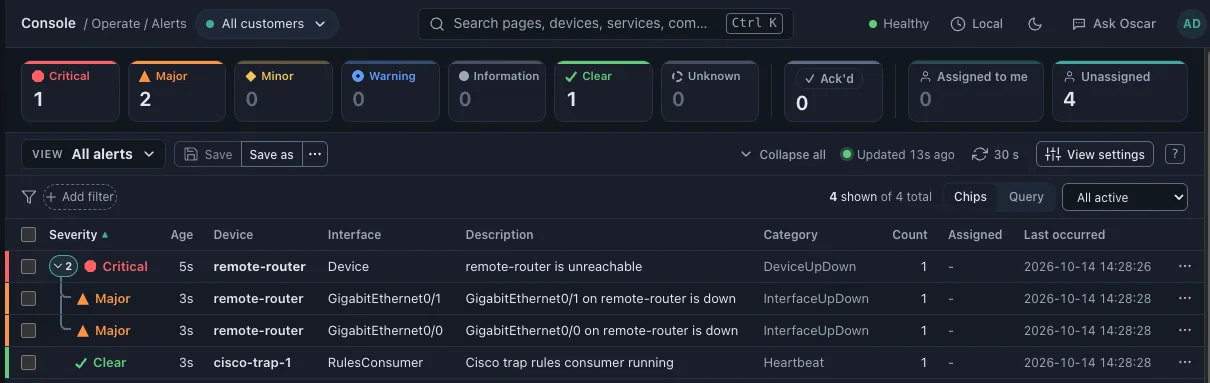Viewport: 1210px width, 383px height.
Task: Open the help question-mark button
Action: tap(1176, 154)
